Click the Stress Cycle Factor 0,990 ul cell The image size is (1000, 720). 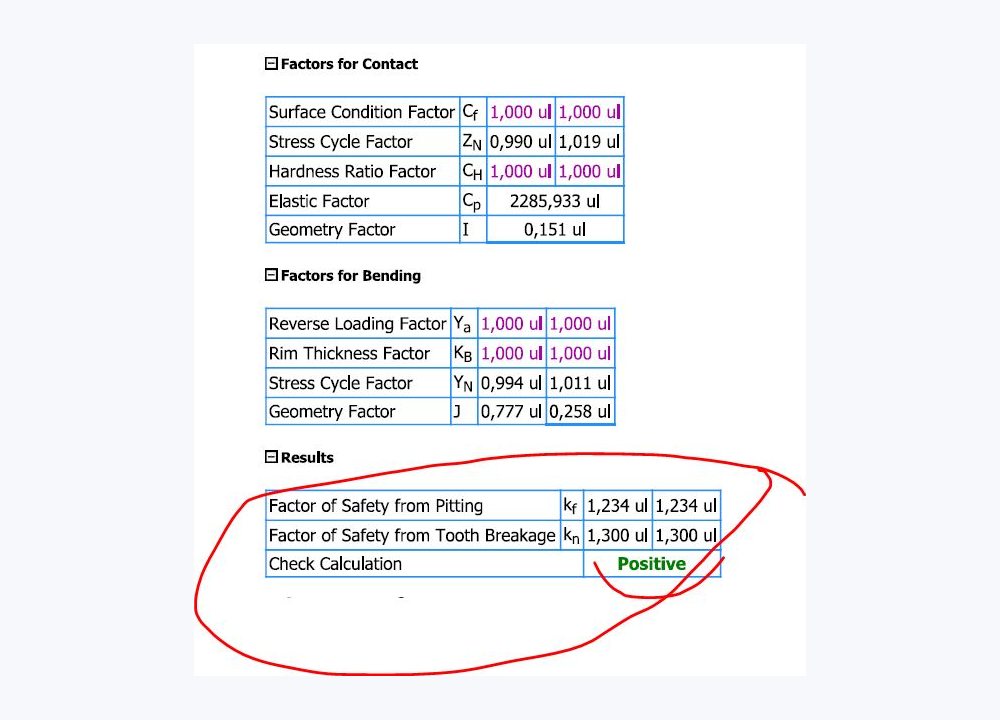click(x=520, y=142)
